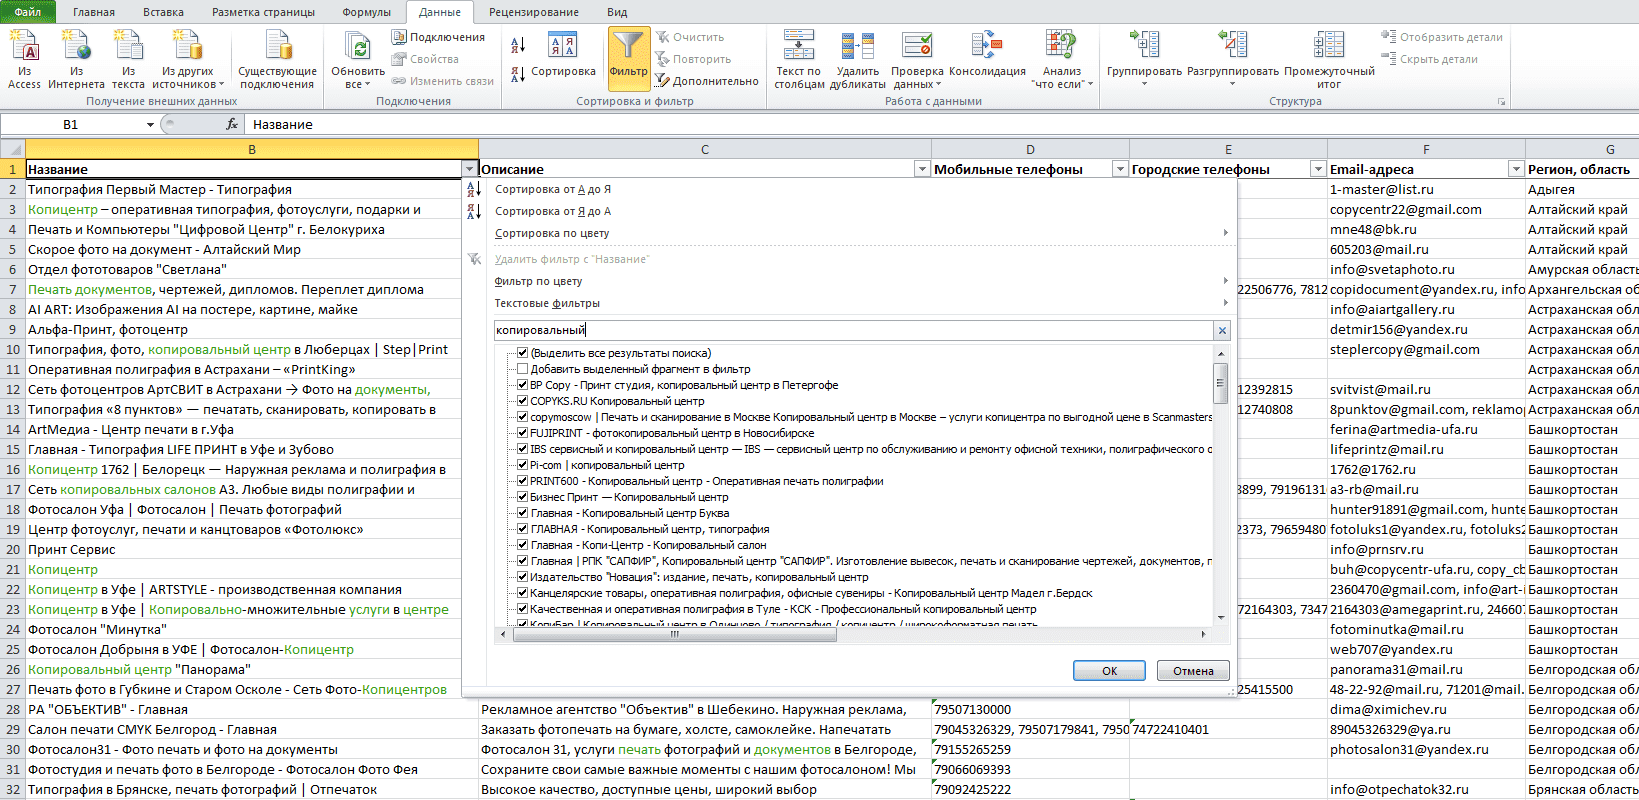This screenshot has height=800, width=1639.
Task: Click the filter search field containing копировальный
Action: tap(854, 330)
